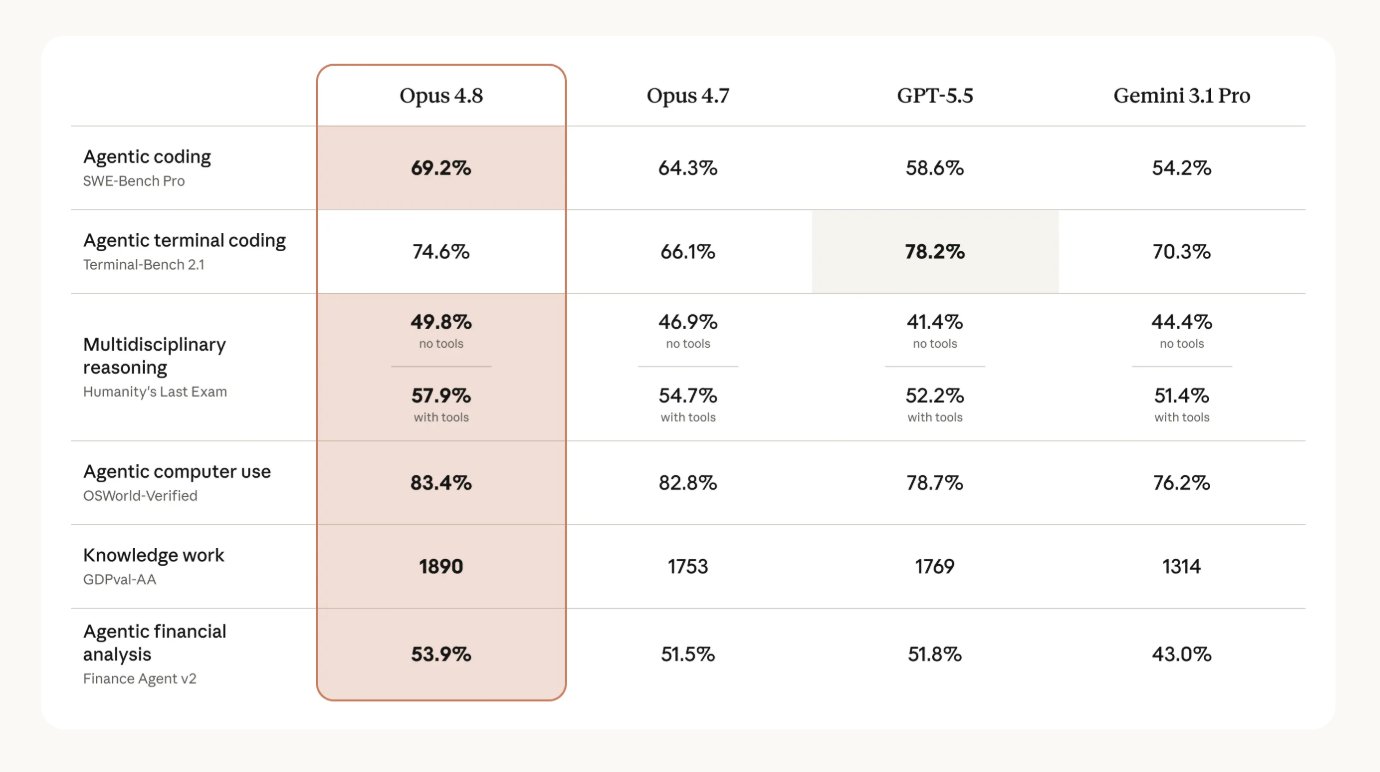Click the highlighted 78.2% GPT-5.5 score
This screenshot has height=772, width=1380.
click(x=935, y=252)
